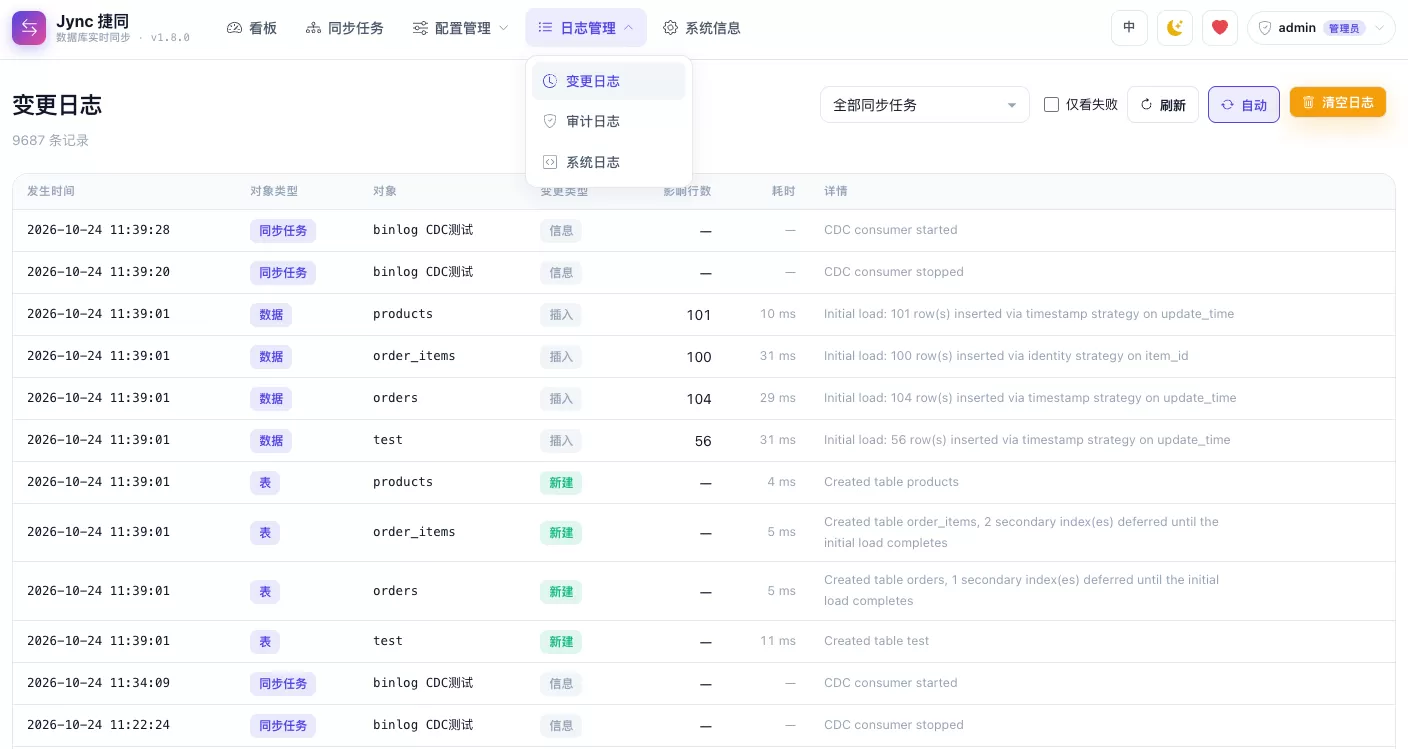This screenshot has height=749, width=1408.
Task: Click 'Created table products' detail text
Action: pyautogui.click(x=891, y=482)
